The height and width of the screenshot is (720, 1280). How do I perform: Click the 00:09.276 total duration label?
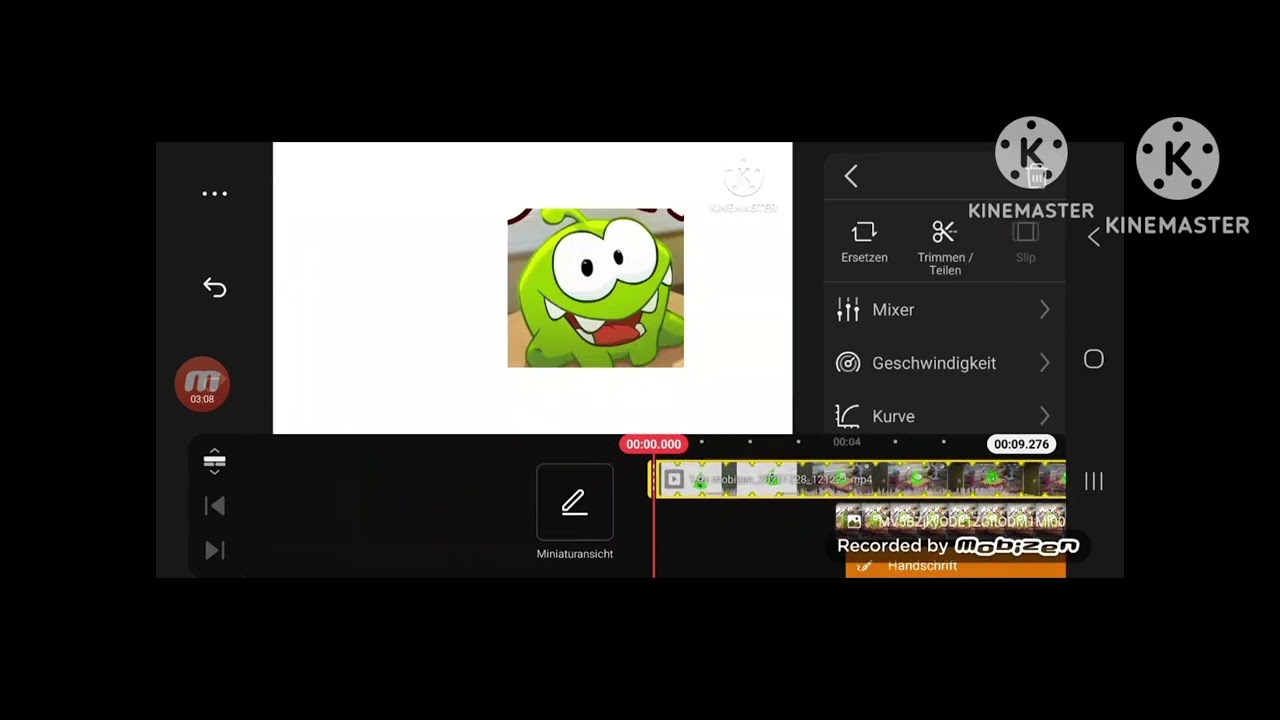pos(1021,444)
